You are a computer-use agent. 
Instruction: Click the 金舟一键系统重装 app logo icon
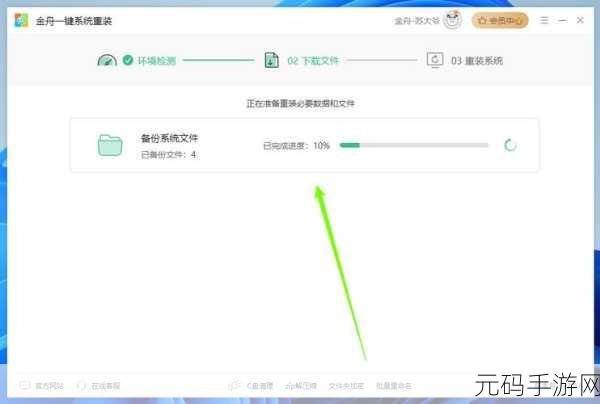[21, 20]
